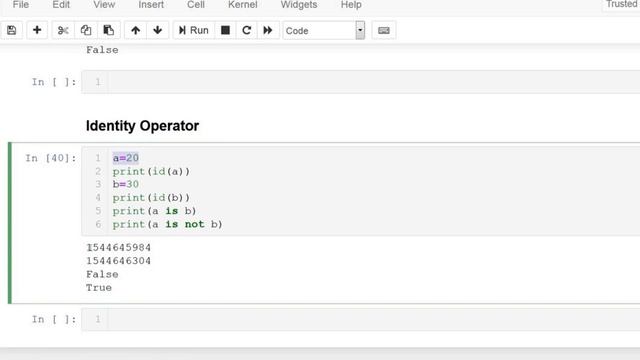Image resolution: width=640 pixels, height=360 pixels.
Task: Click the False output in cell 40
Action: point(102,274)
